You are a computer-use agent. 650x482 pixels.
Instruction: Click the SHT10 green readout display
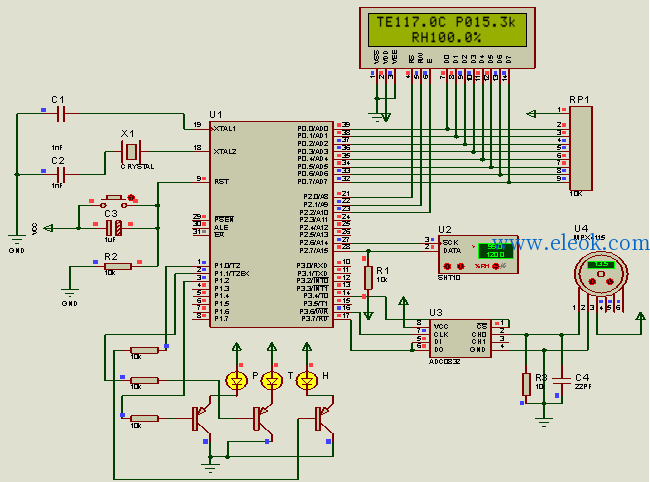click(x=496, y=251)
